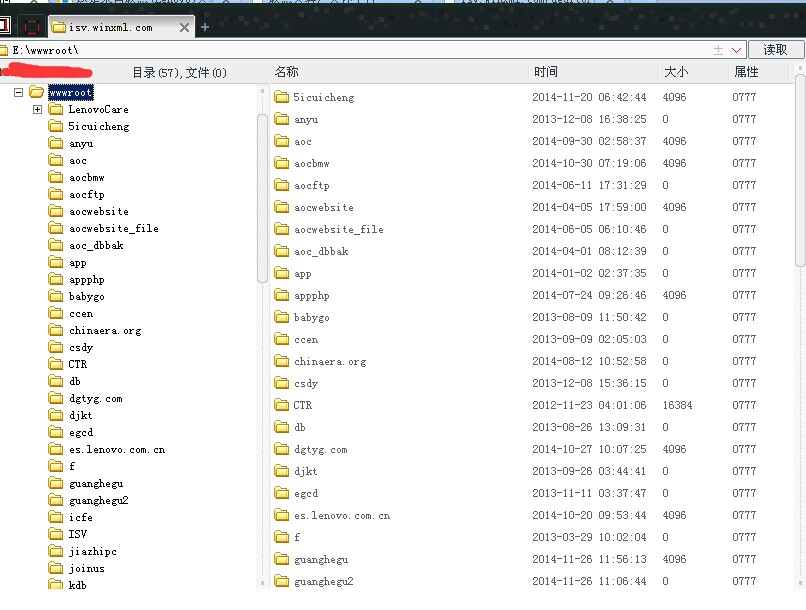Select wwwroot in the tree
The image size is (806, 610).
(71, 93)
